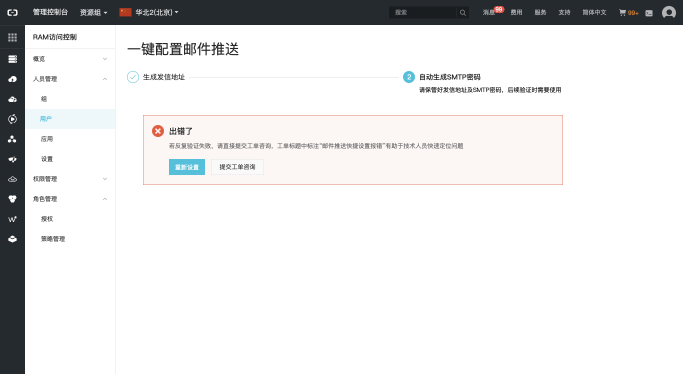
Task: Click the console home logo icon
Action: pyautogui.click(x=12, y=12)
